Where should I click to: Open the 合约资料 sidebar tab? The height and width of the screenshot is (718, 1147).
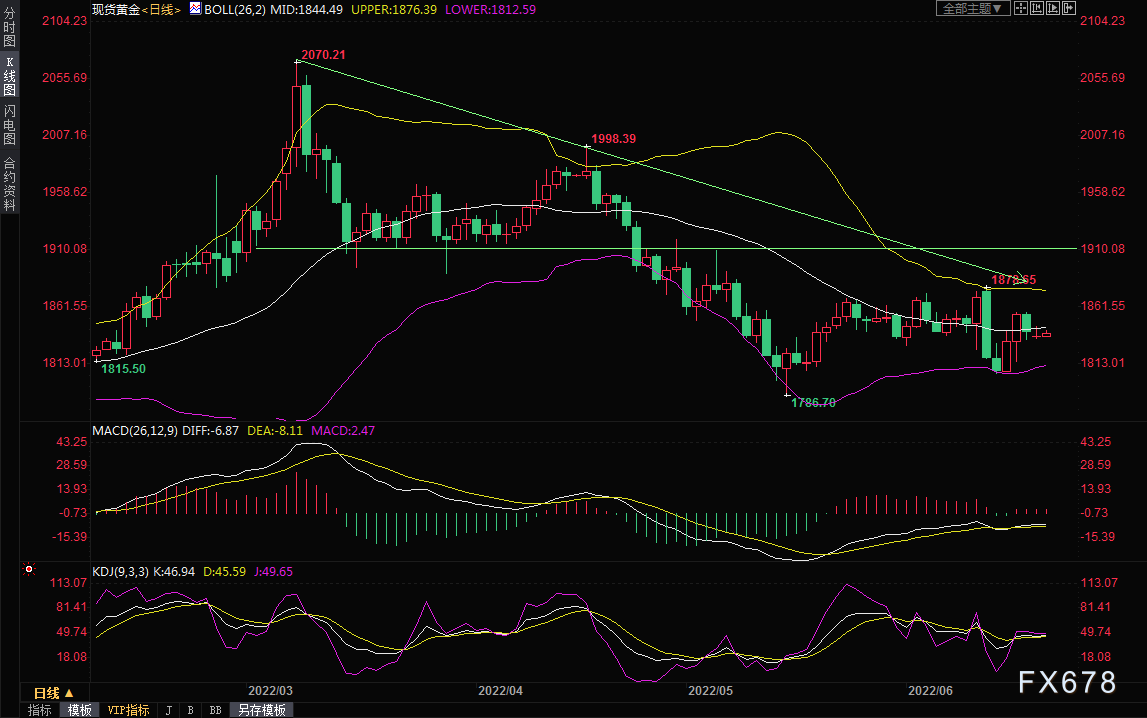pyautogui.click(x=10, y=184)
